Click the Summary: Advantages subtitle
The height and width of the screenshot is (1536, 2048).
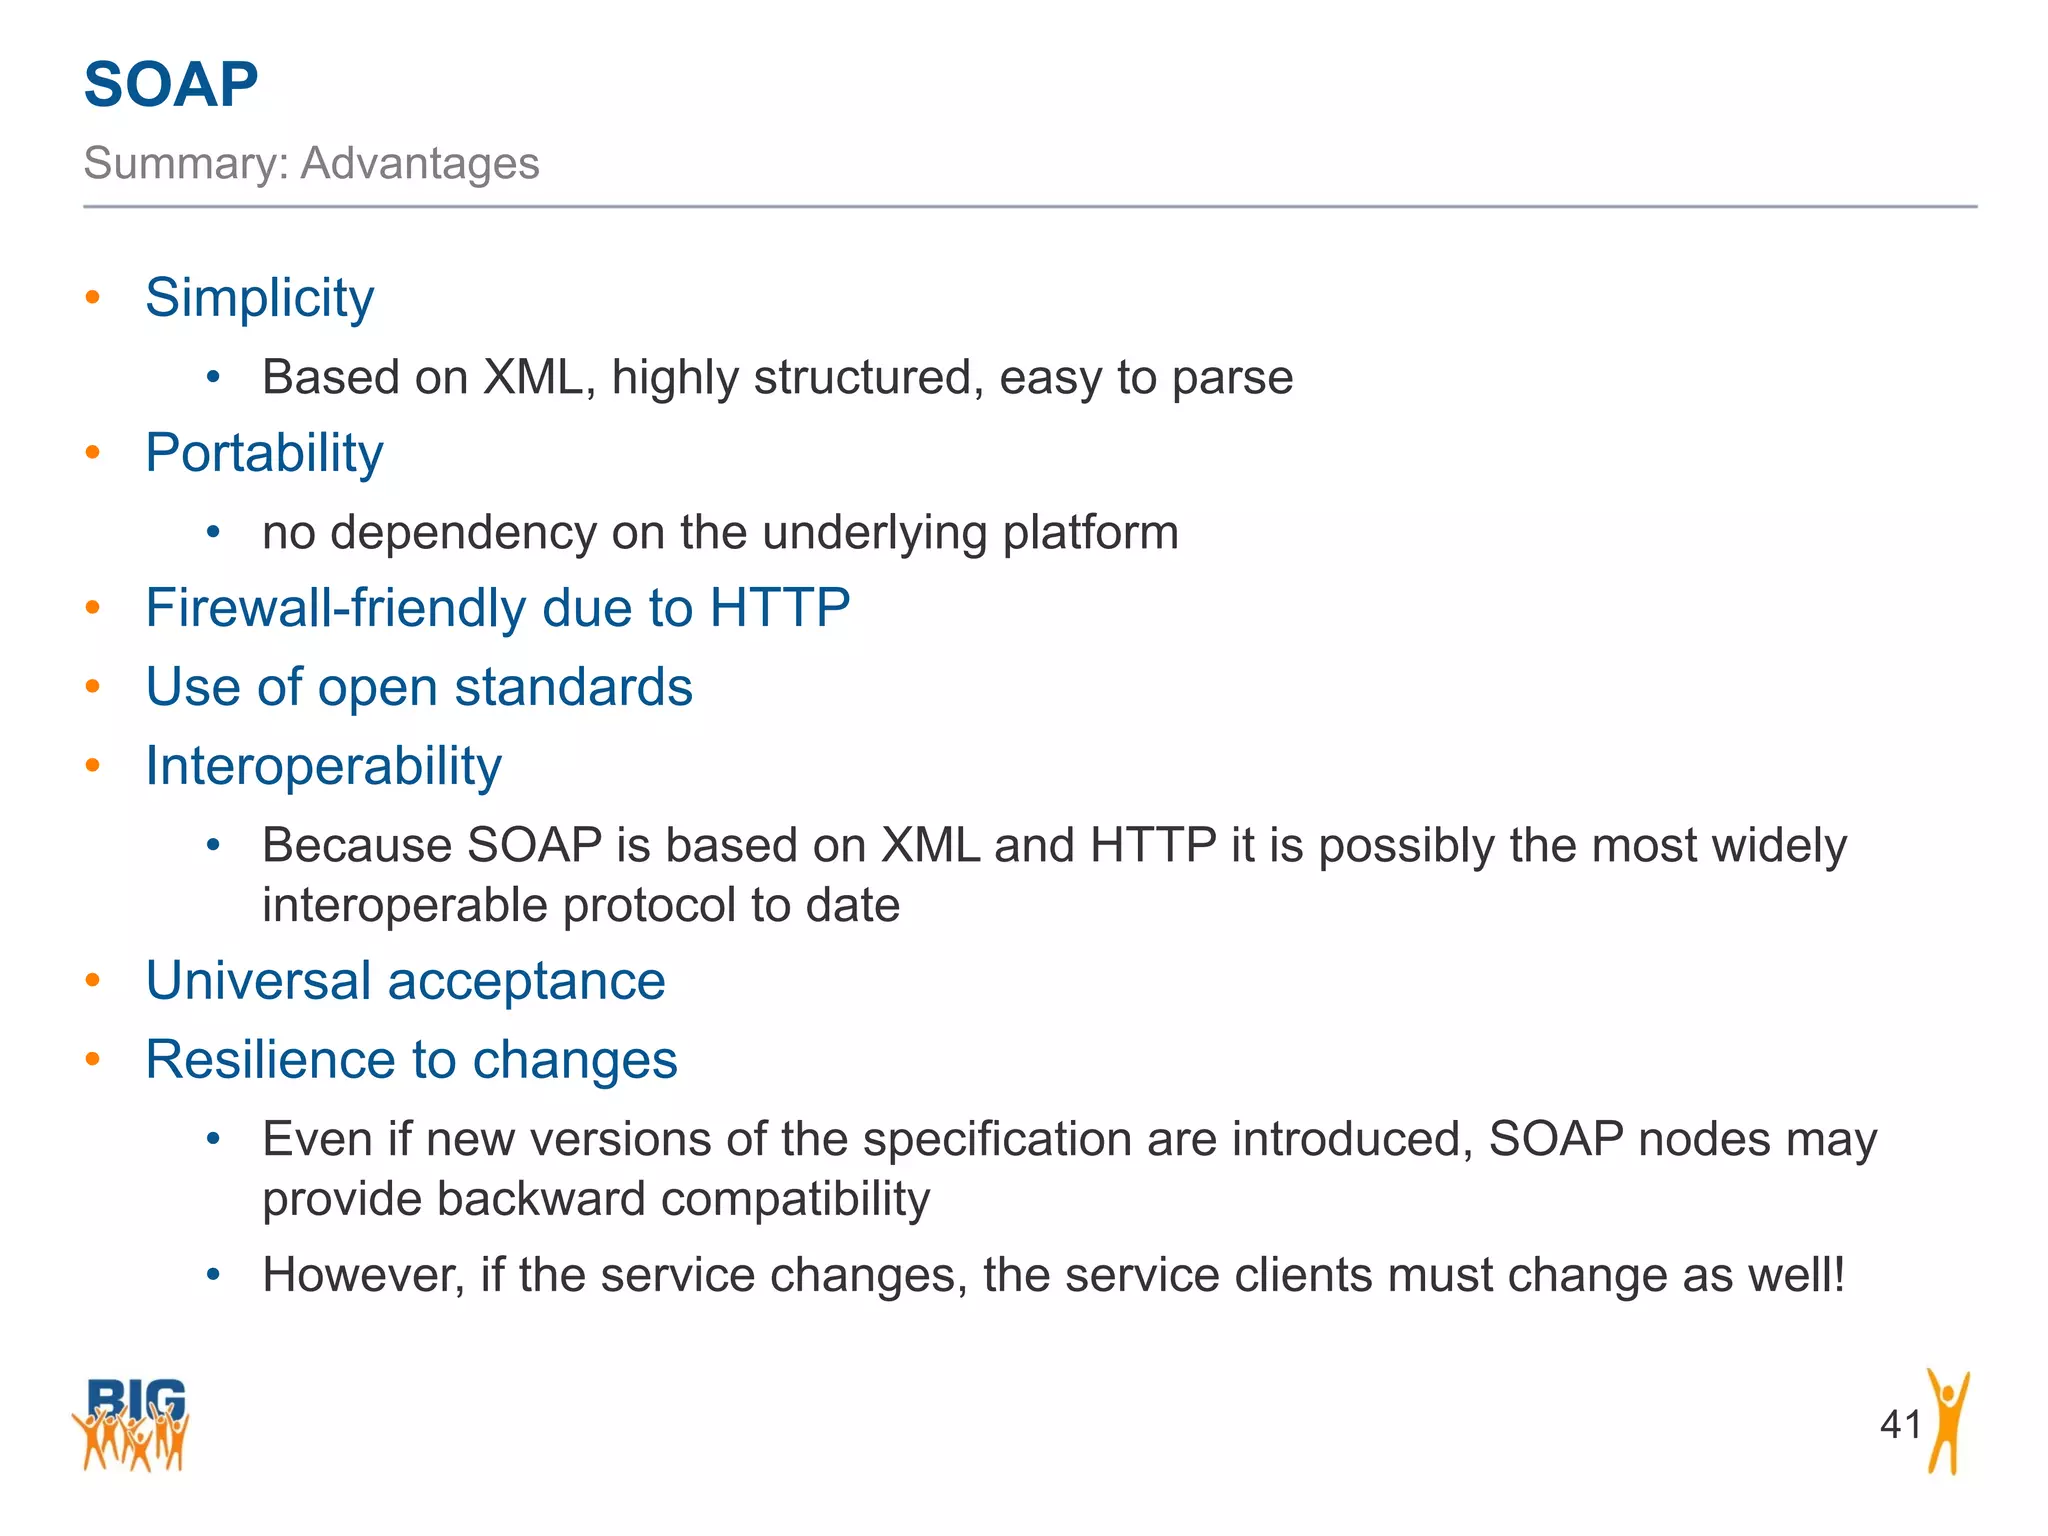point(311,163)
